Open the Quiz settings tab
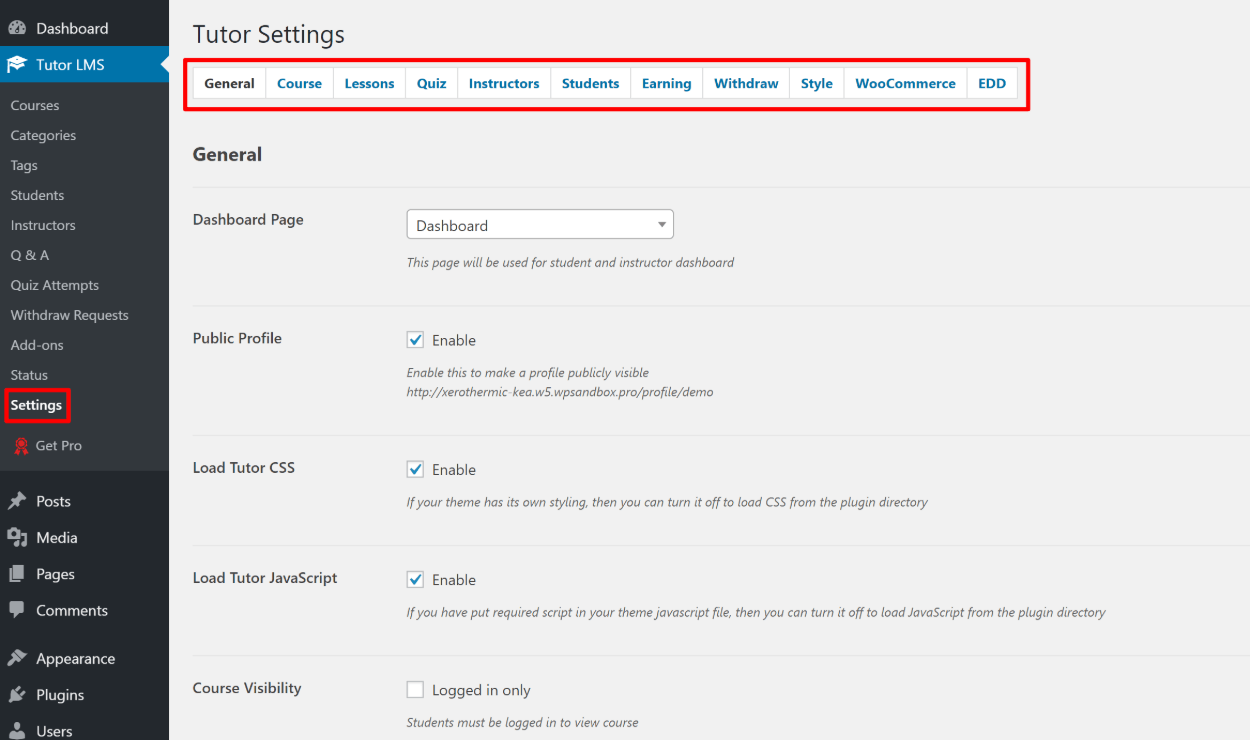The width and height of the screenshot is (1250, 740). pyautogui.click(x=431, y=83)
